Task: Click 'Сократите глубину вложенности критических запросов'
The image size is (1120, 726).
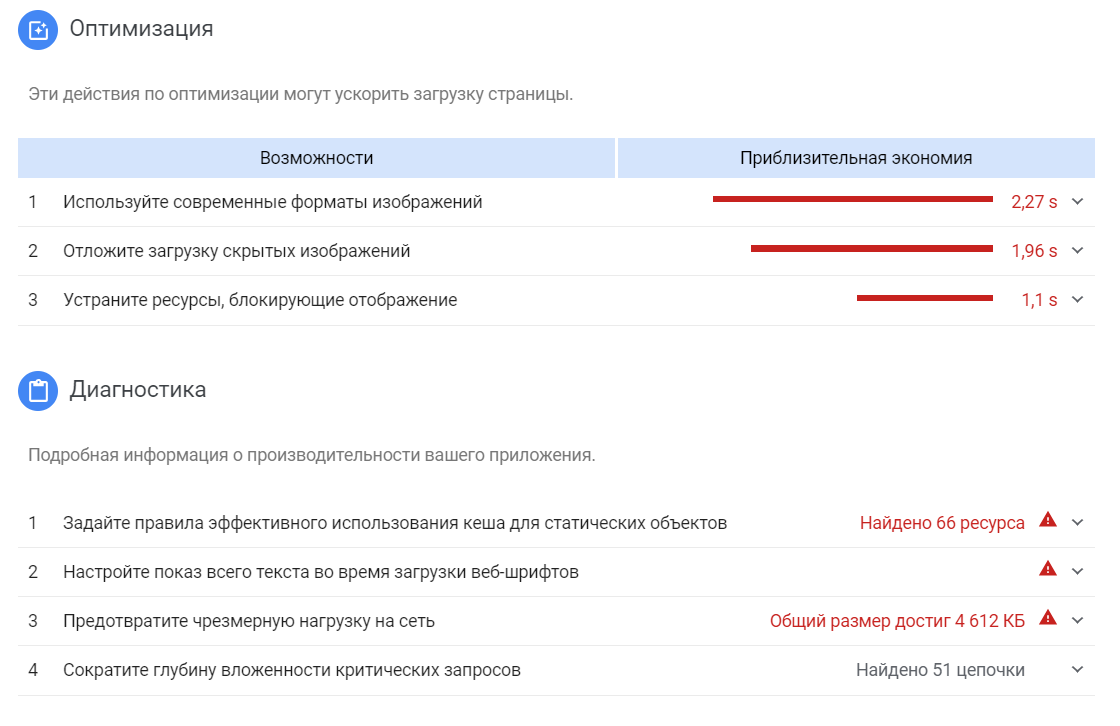Action: [292, 670]
